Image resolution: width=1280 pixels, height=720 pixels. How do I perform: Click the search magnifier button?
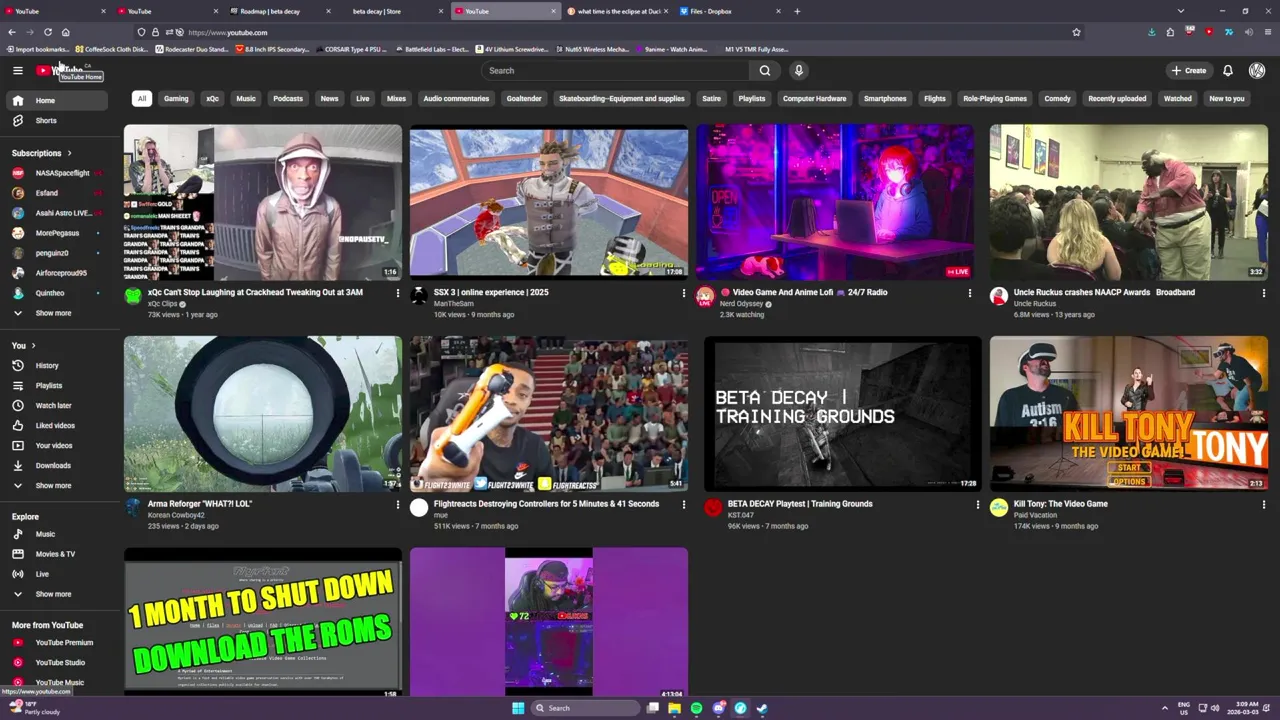pyautogui.click(x=765, y=70)
